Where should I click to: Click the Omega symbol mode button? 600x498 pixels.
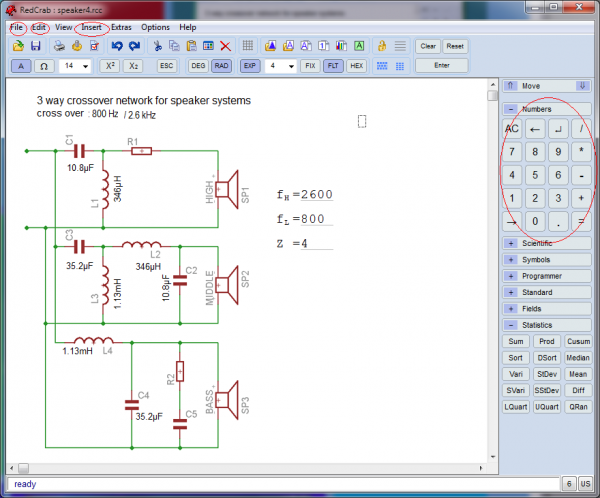45,66
